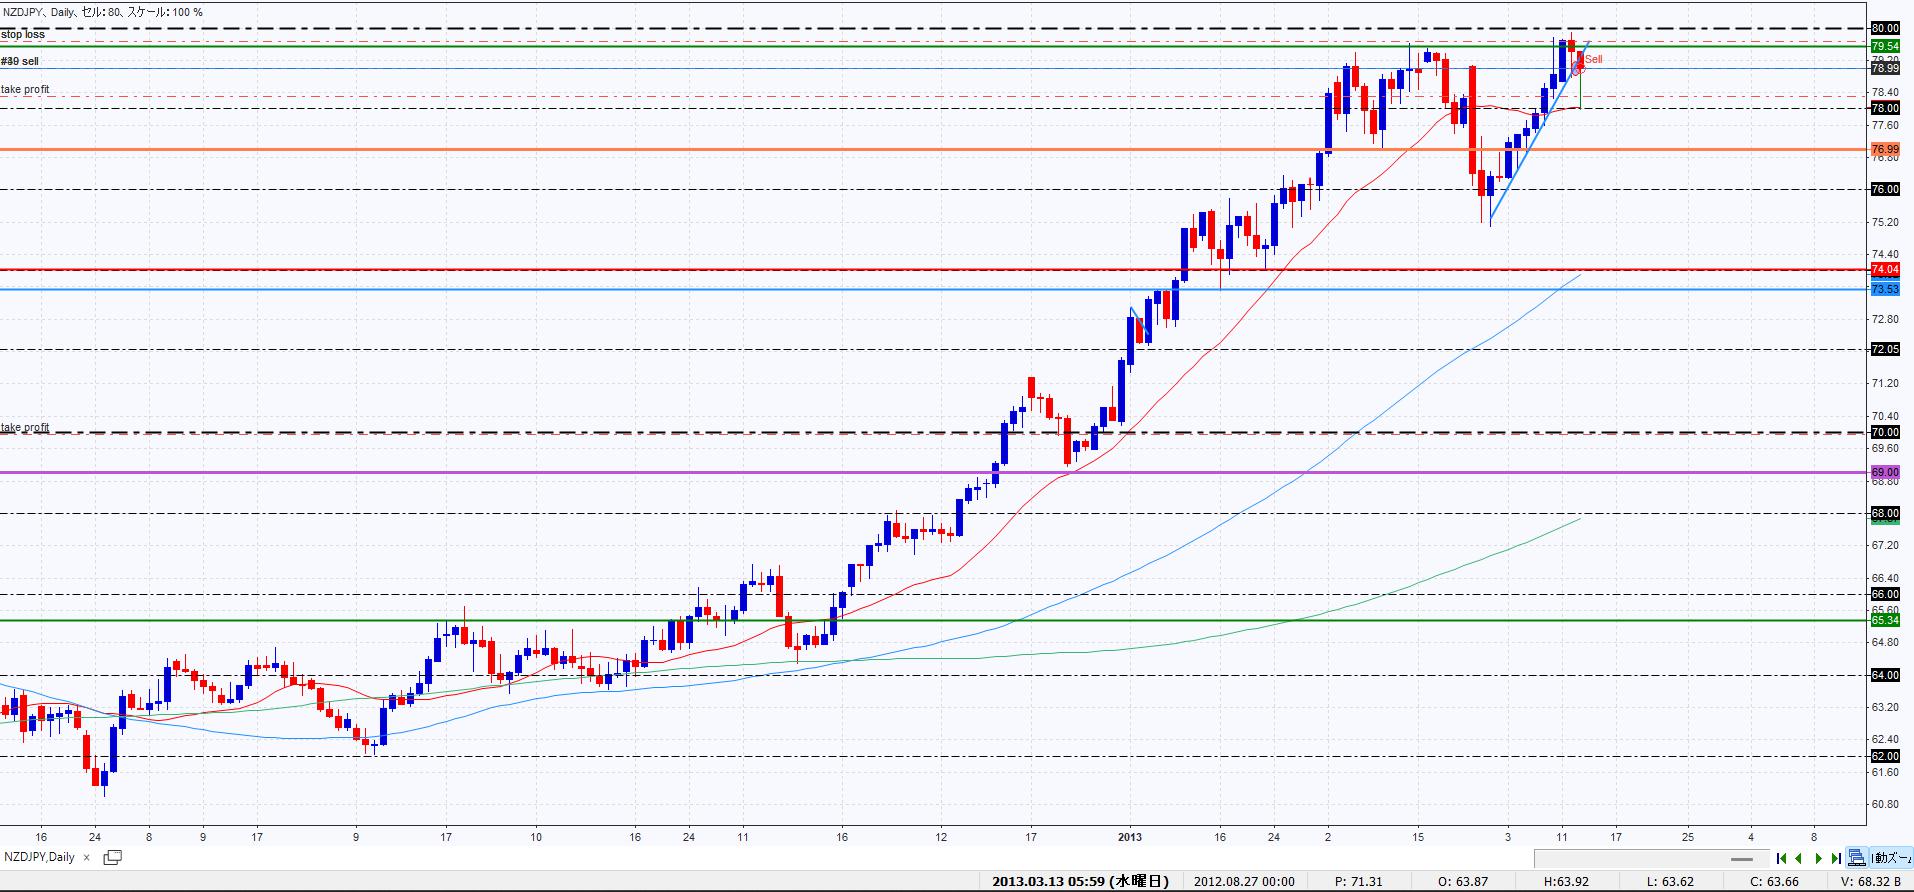Click the chart shift monitor icon

tap(1856, 858)
